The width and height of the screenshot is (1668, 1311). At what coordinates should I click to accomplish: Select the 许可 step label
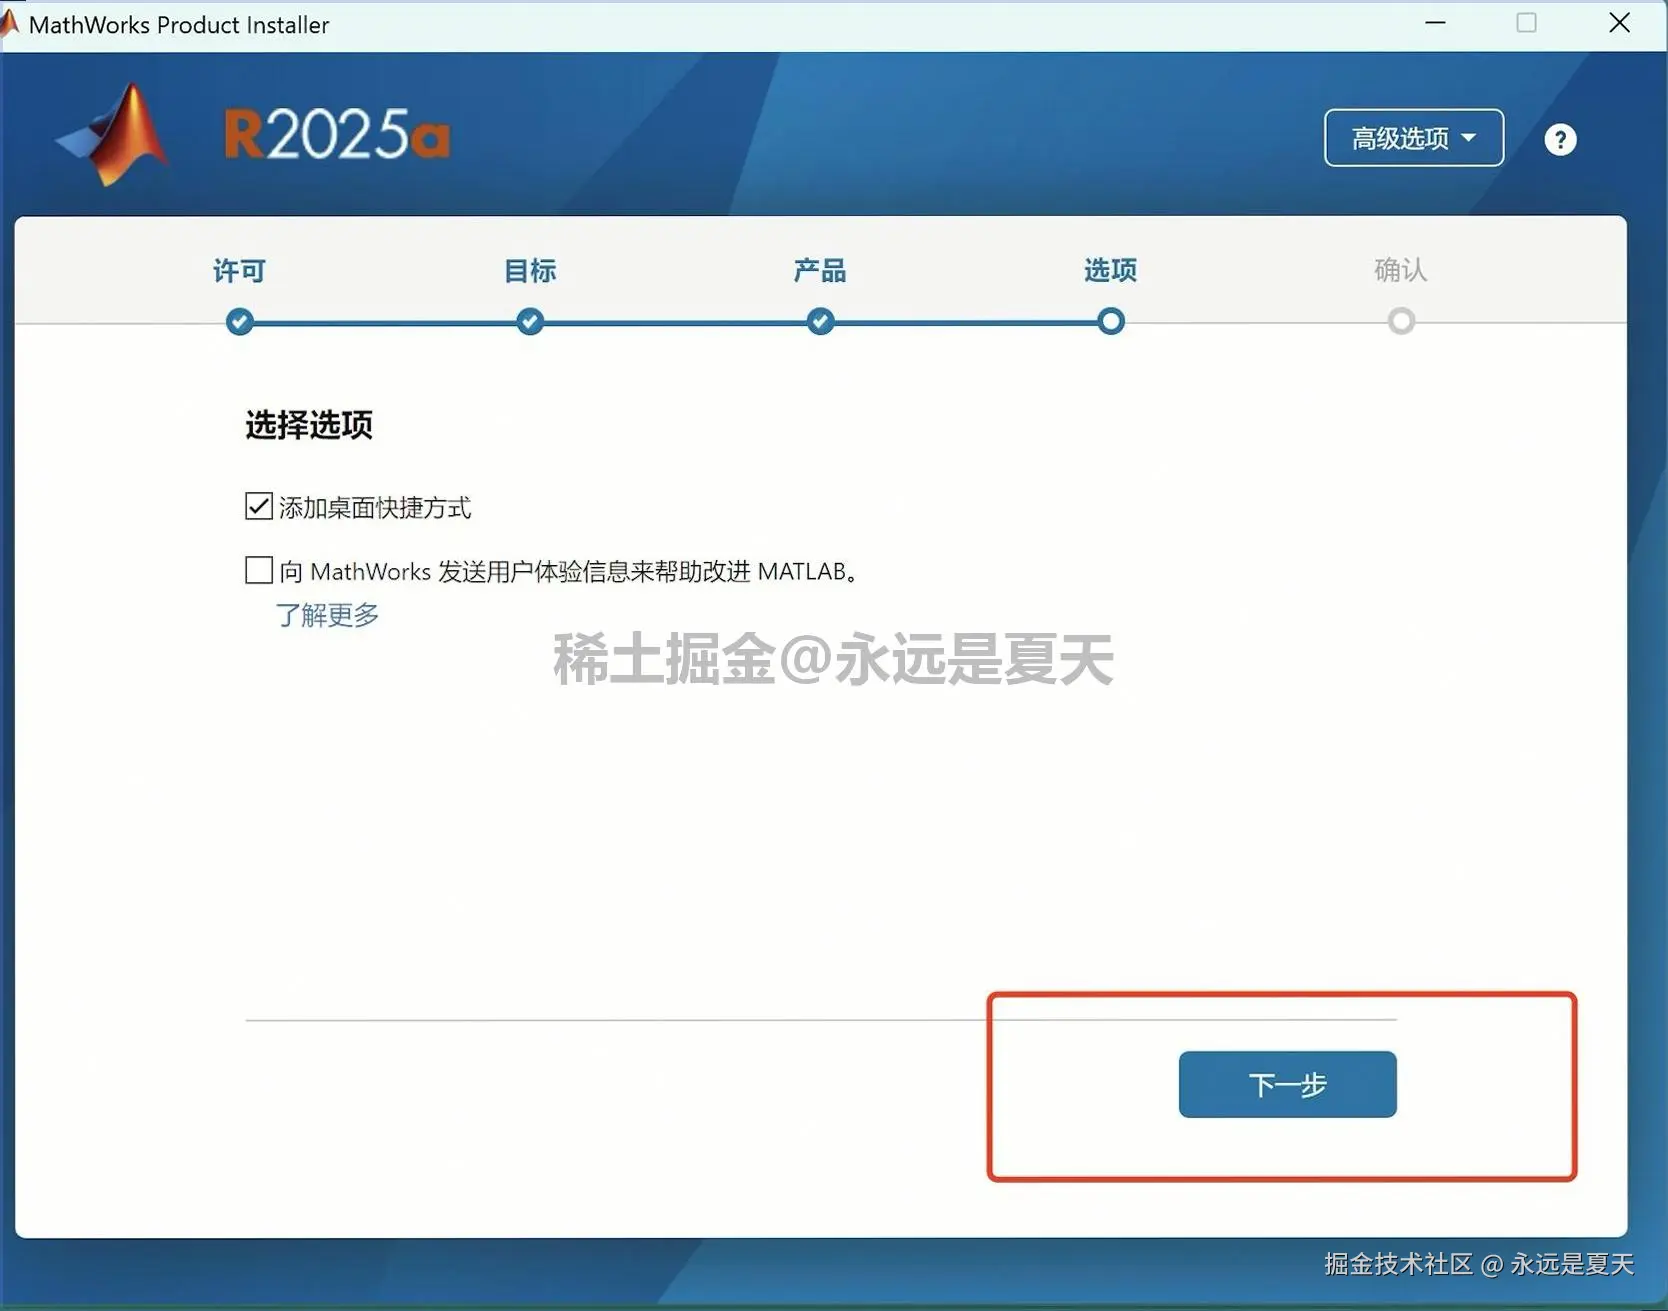(239, 271)
